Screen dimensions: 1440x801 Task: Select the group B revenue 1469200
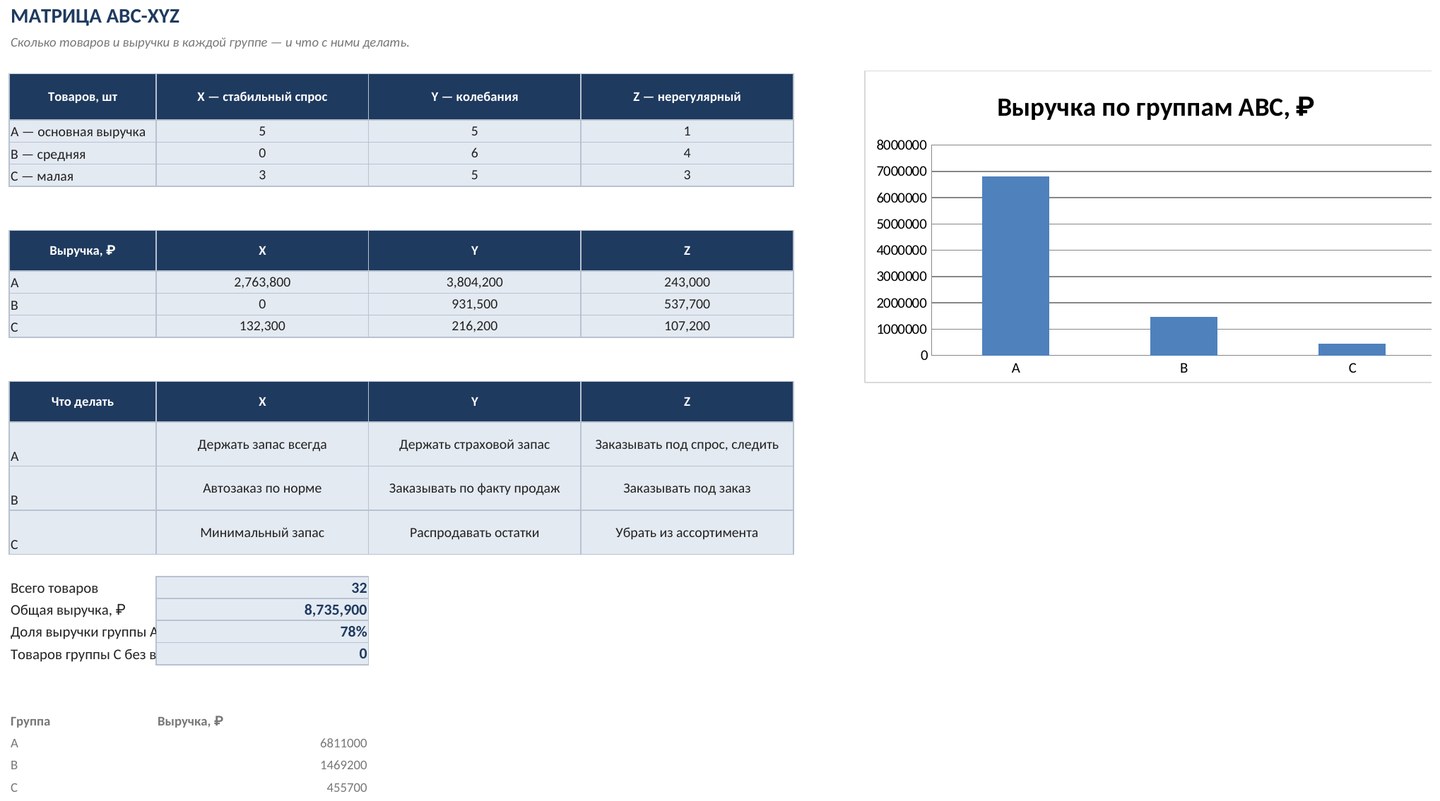tap(343, 765)
